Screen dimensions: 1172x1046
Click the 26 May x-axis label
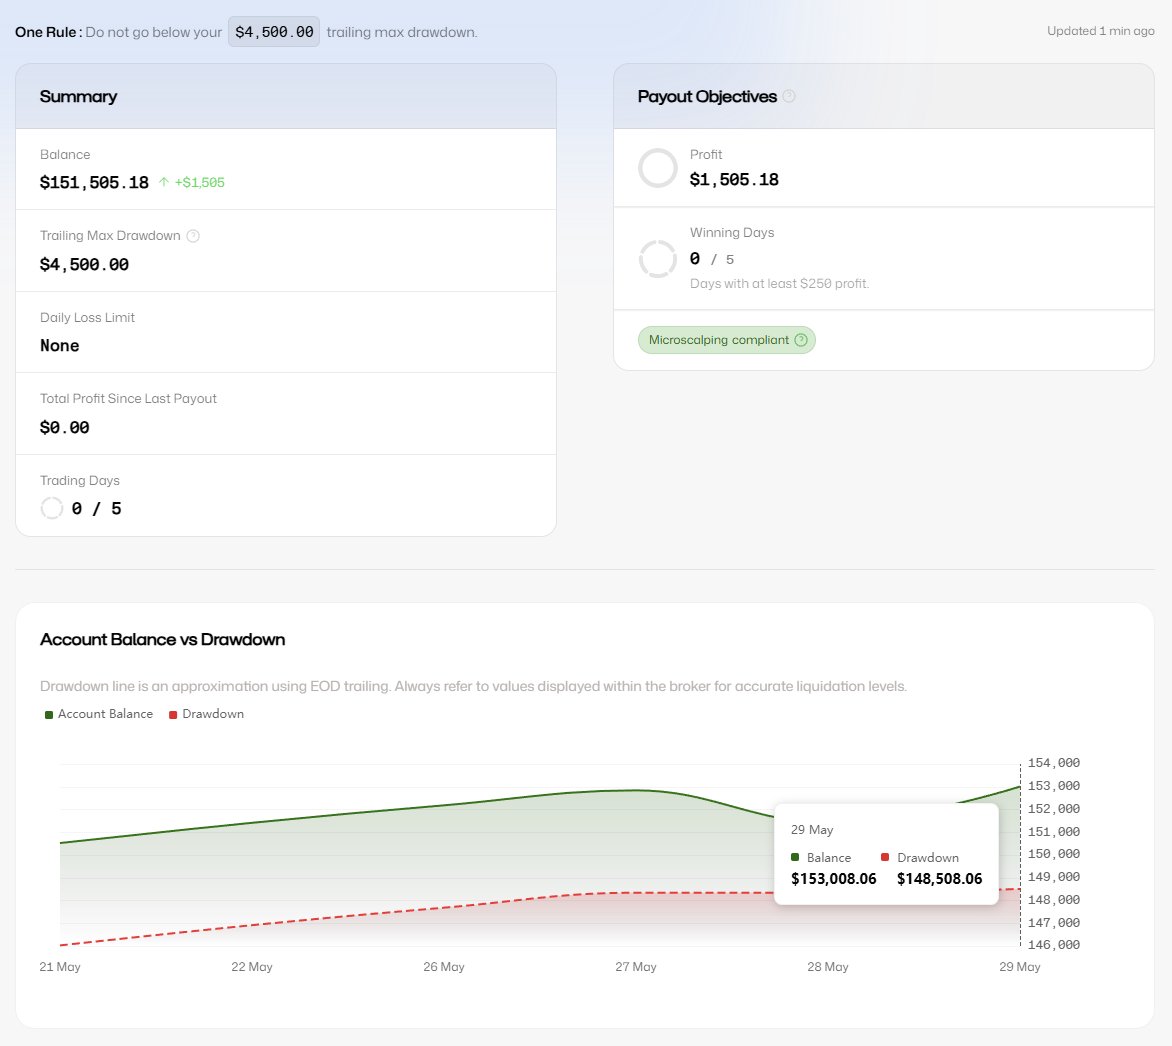point(444,967)
